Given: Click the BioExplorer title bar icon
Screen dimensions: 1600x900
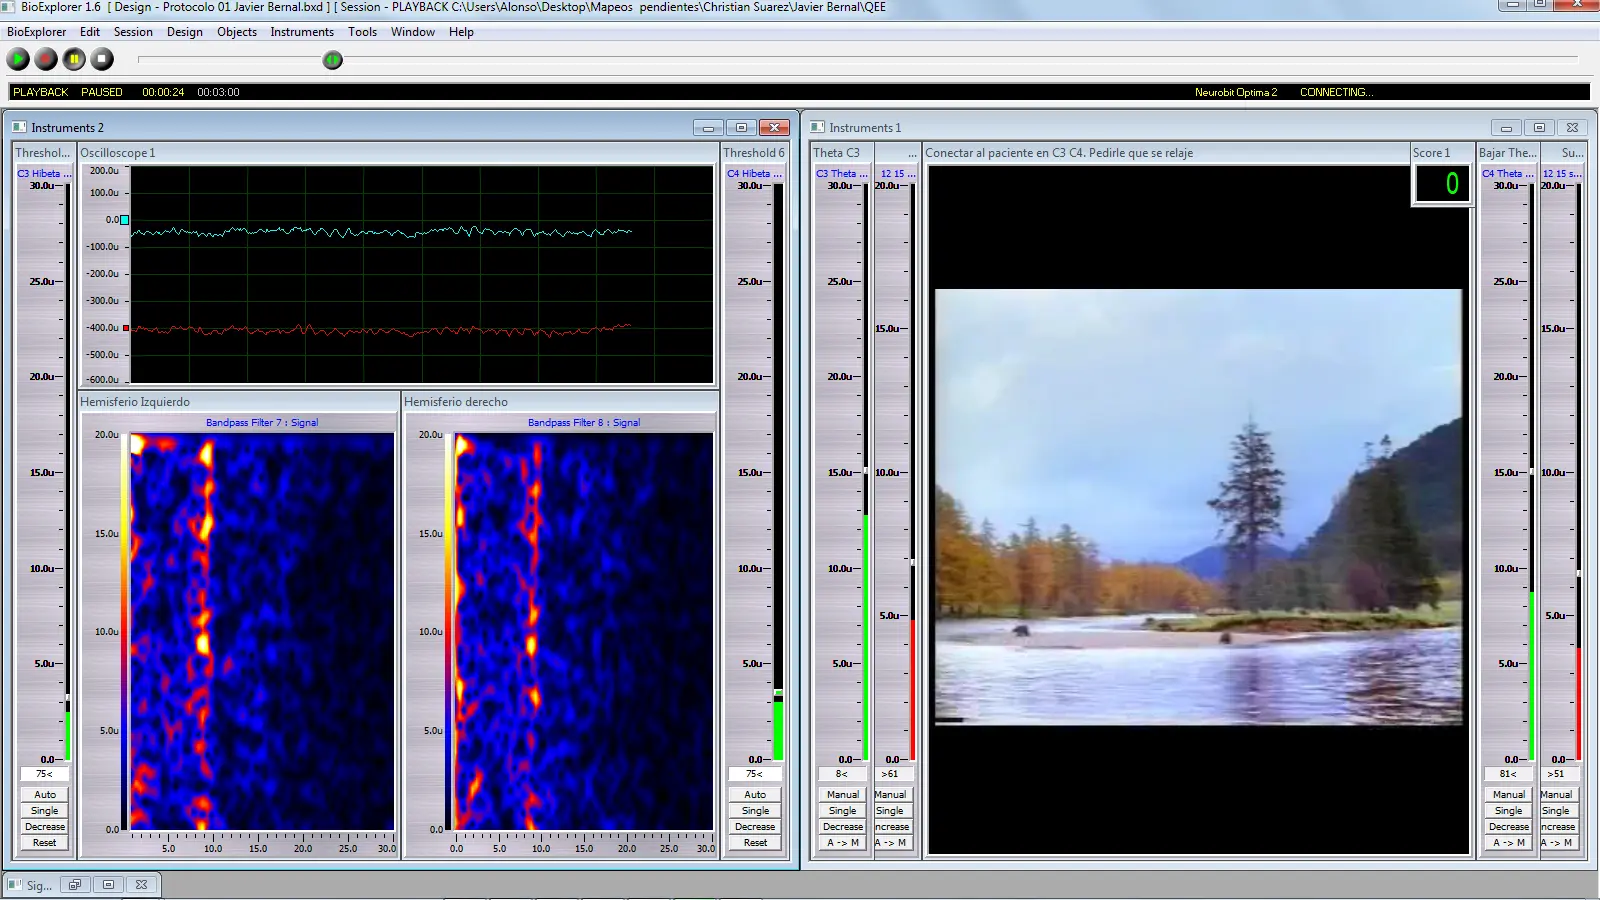Looking at the screenshot, I should pyautogui.click(x=8, y=7).
